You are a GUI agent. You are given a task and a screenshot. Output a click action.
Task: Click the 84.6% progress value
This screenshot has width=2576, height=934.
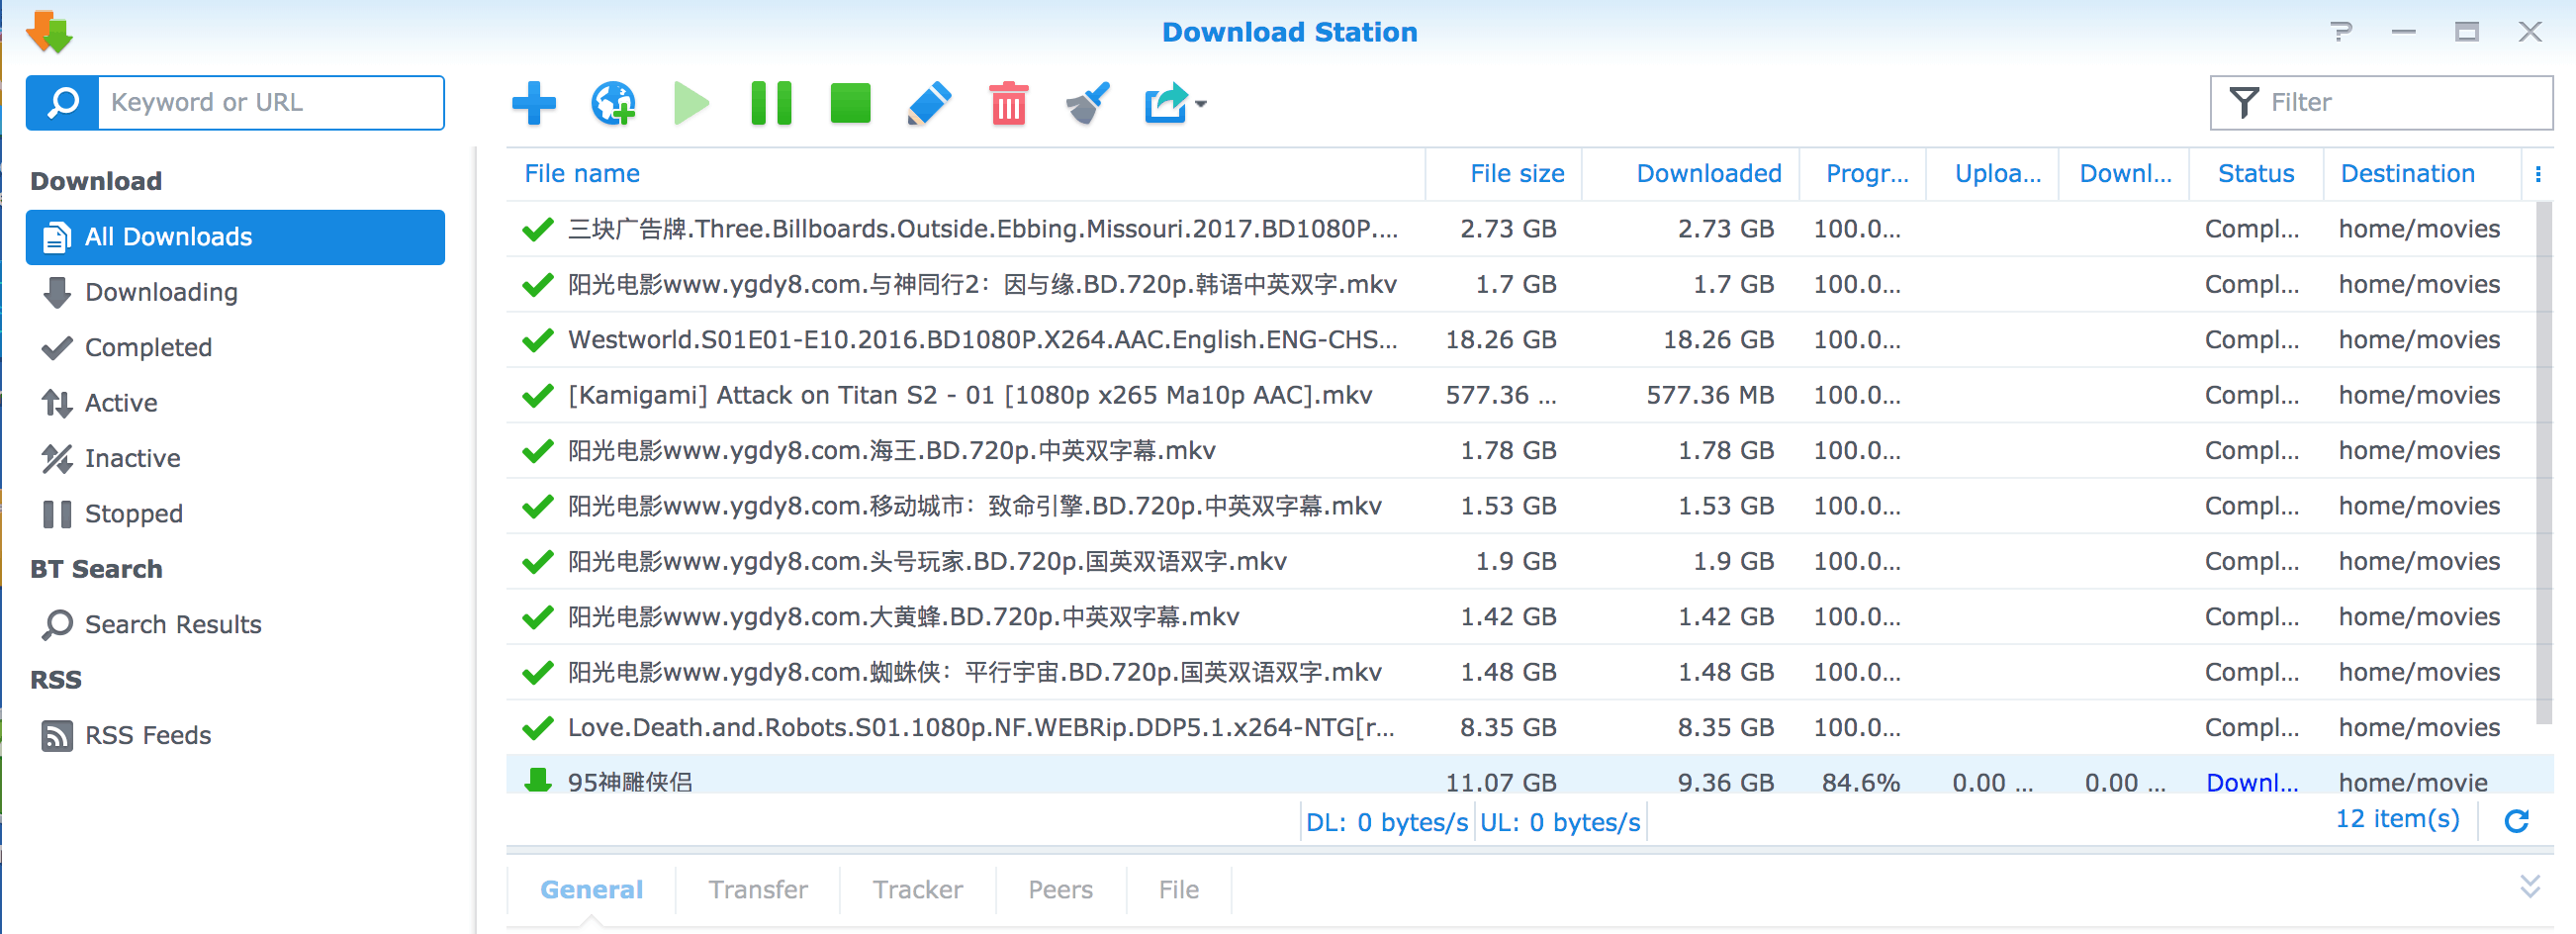(x=1860, y=782)
